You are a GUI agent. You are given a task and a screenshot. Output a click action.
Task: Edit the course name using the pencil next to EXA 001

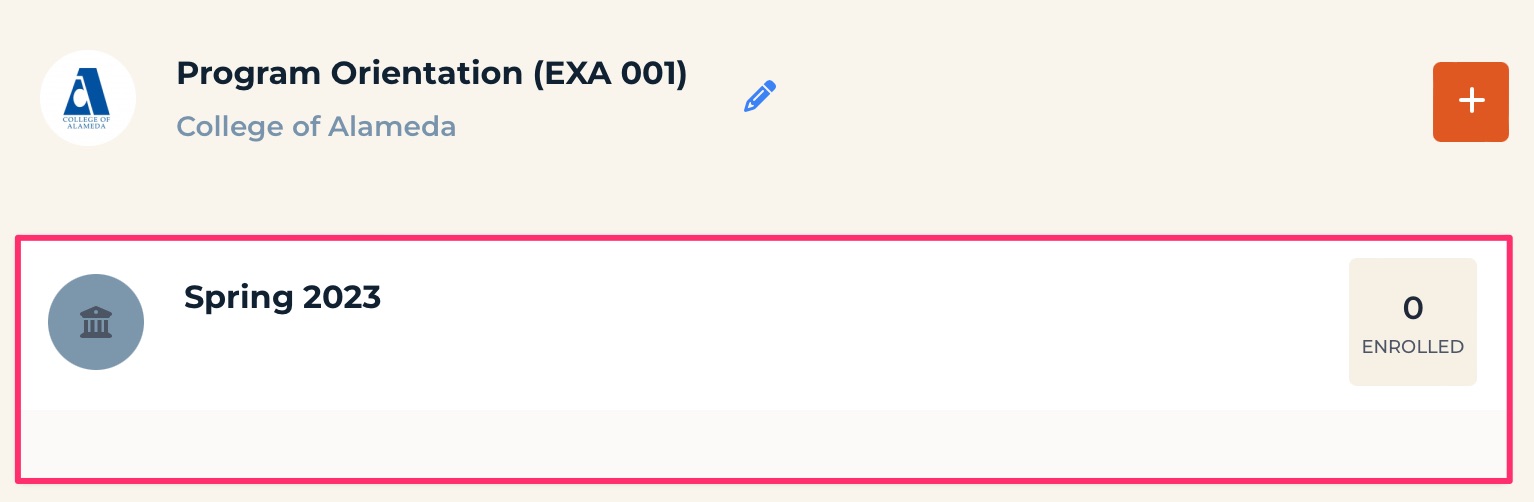(x=760, y=96)
